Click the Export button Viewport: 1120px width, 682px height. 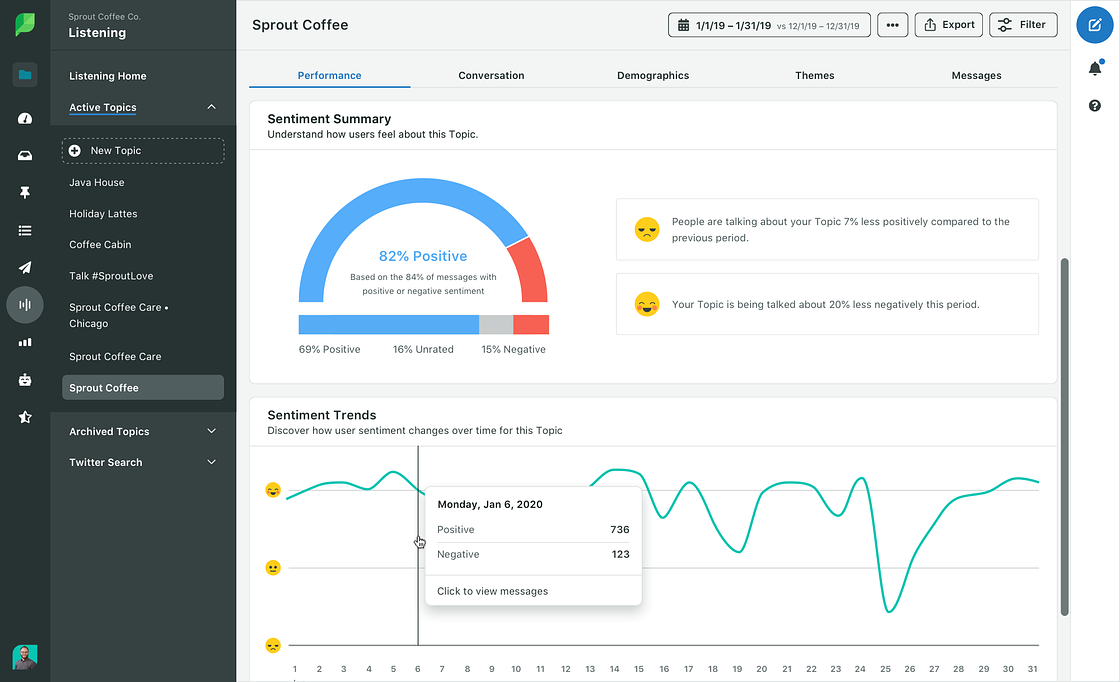coord(948,24)
